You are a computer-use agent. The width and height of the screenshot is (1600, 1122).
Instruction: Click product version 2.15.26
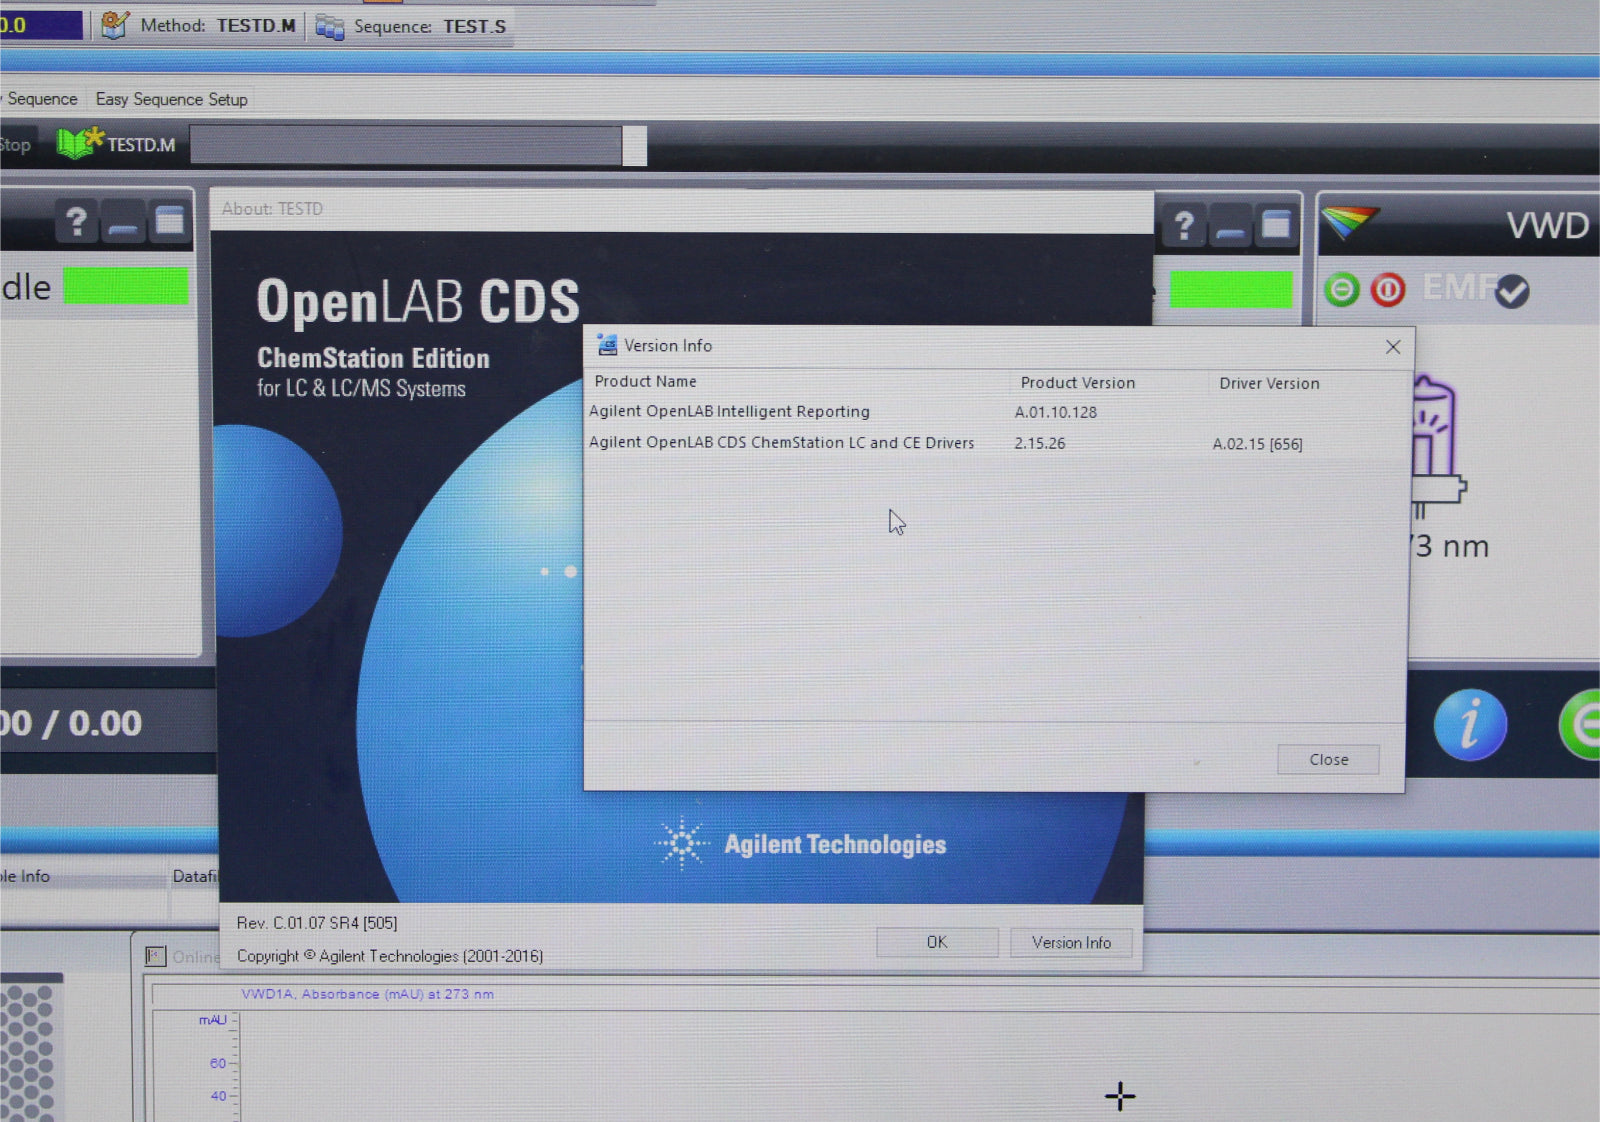1039,443
